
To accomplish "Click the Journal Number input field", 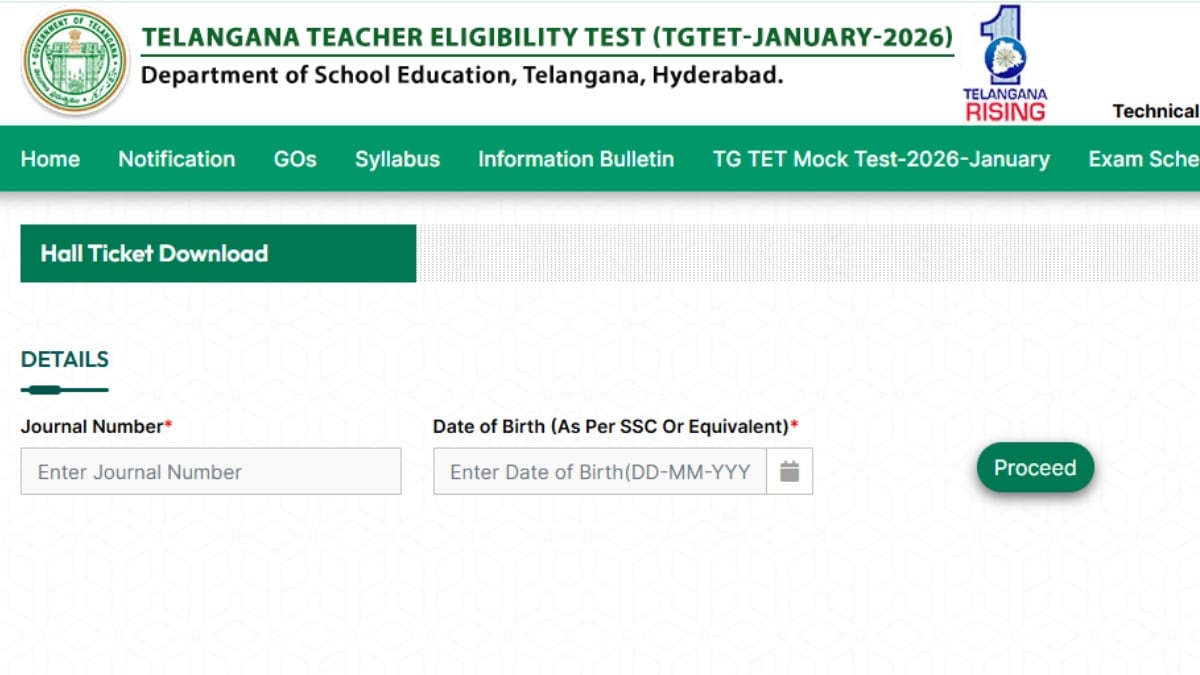I will (210, 471).
